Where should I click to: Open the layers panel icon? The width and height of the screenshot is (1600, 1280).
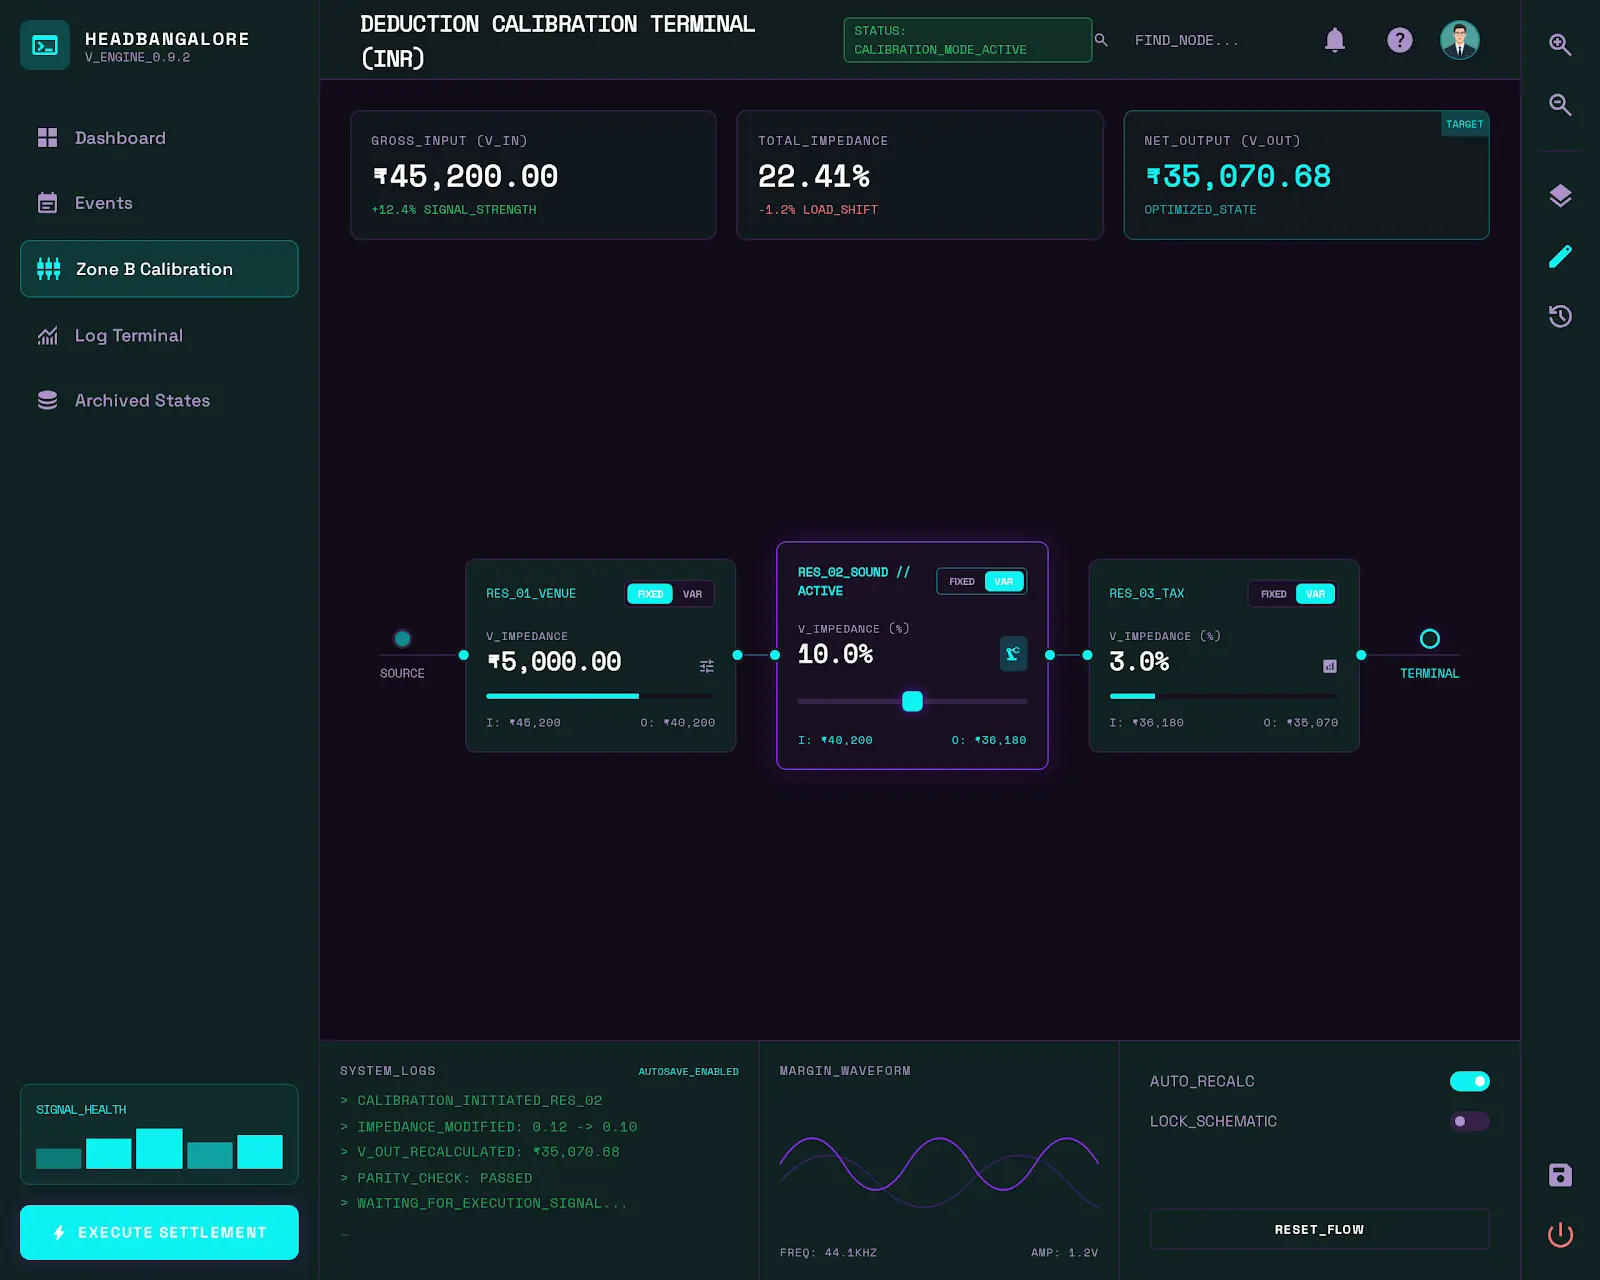[1560, 196]
